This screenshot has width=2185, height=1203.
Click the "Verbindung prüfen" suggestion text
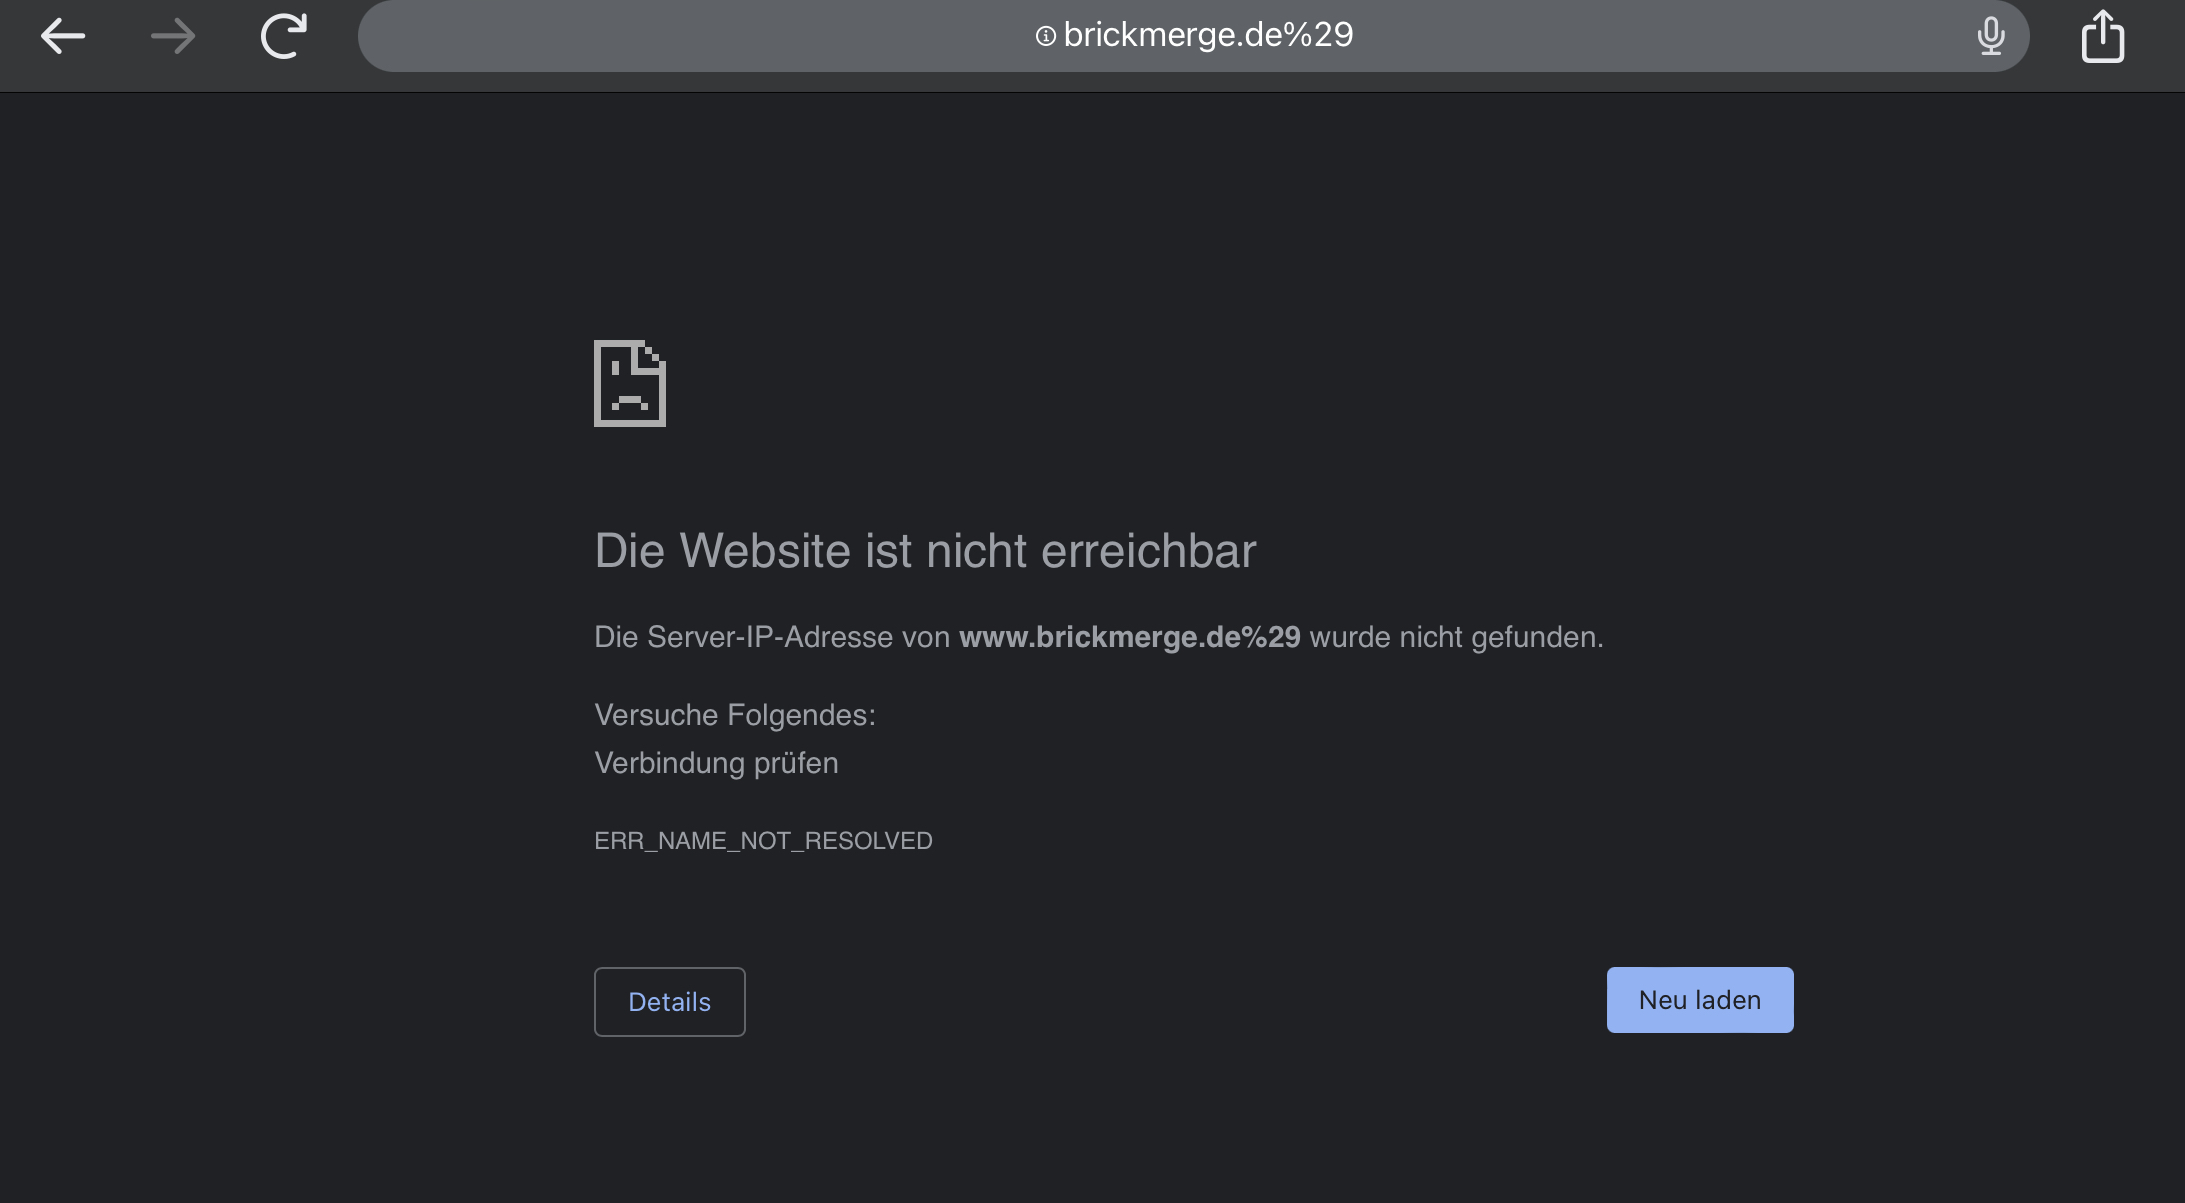coord(716,763)
